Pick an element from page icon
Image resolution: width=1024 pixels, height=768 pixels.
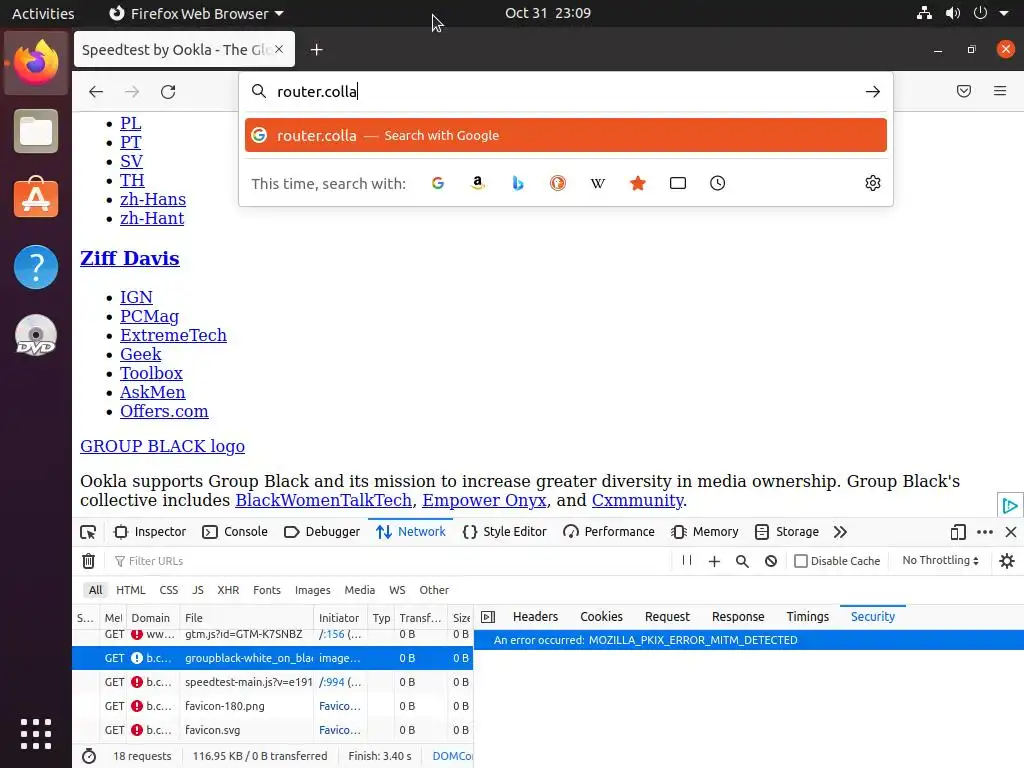[x=88, y=532]
